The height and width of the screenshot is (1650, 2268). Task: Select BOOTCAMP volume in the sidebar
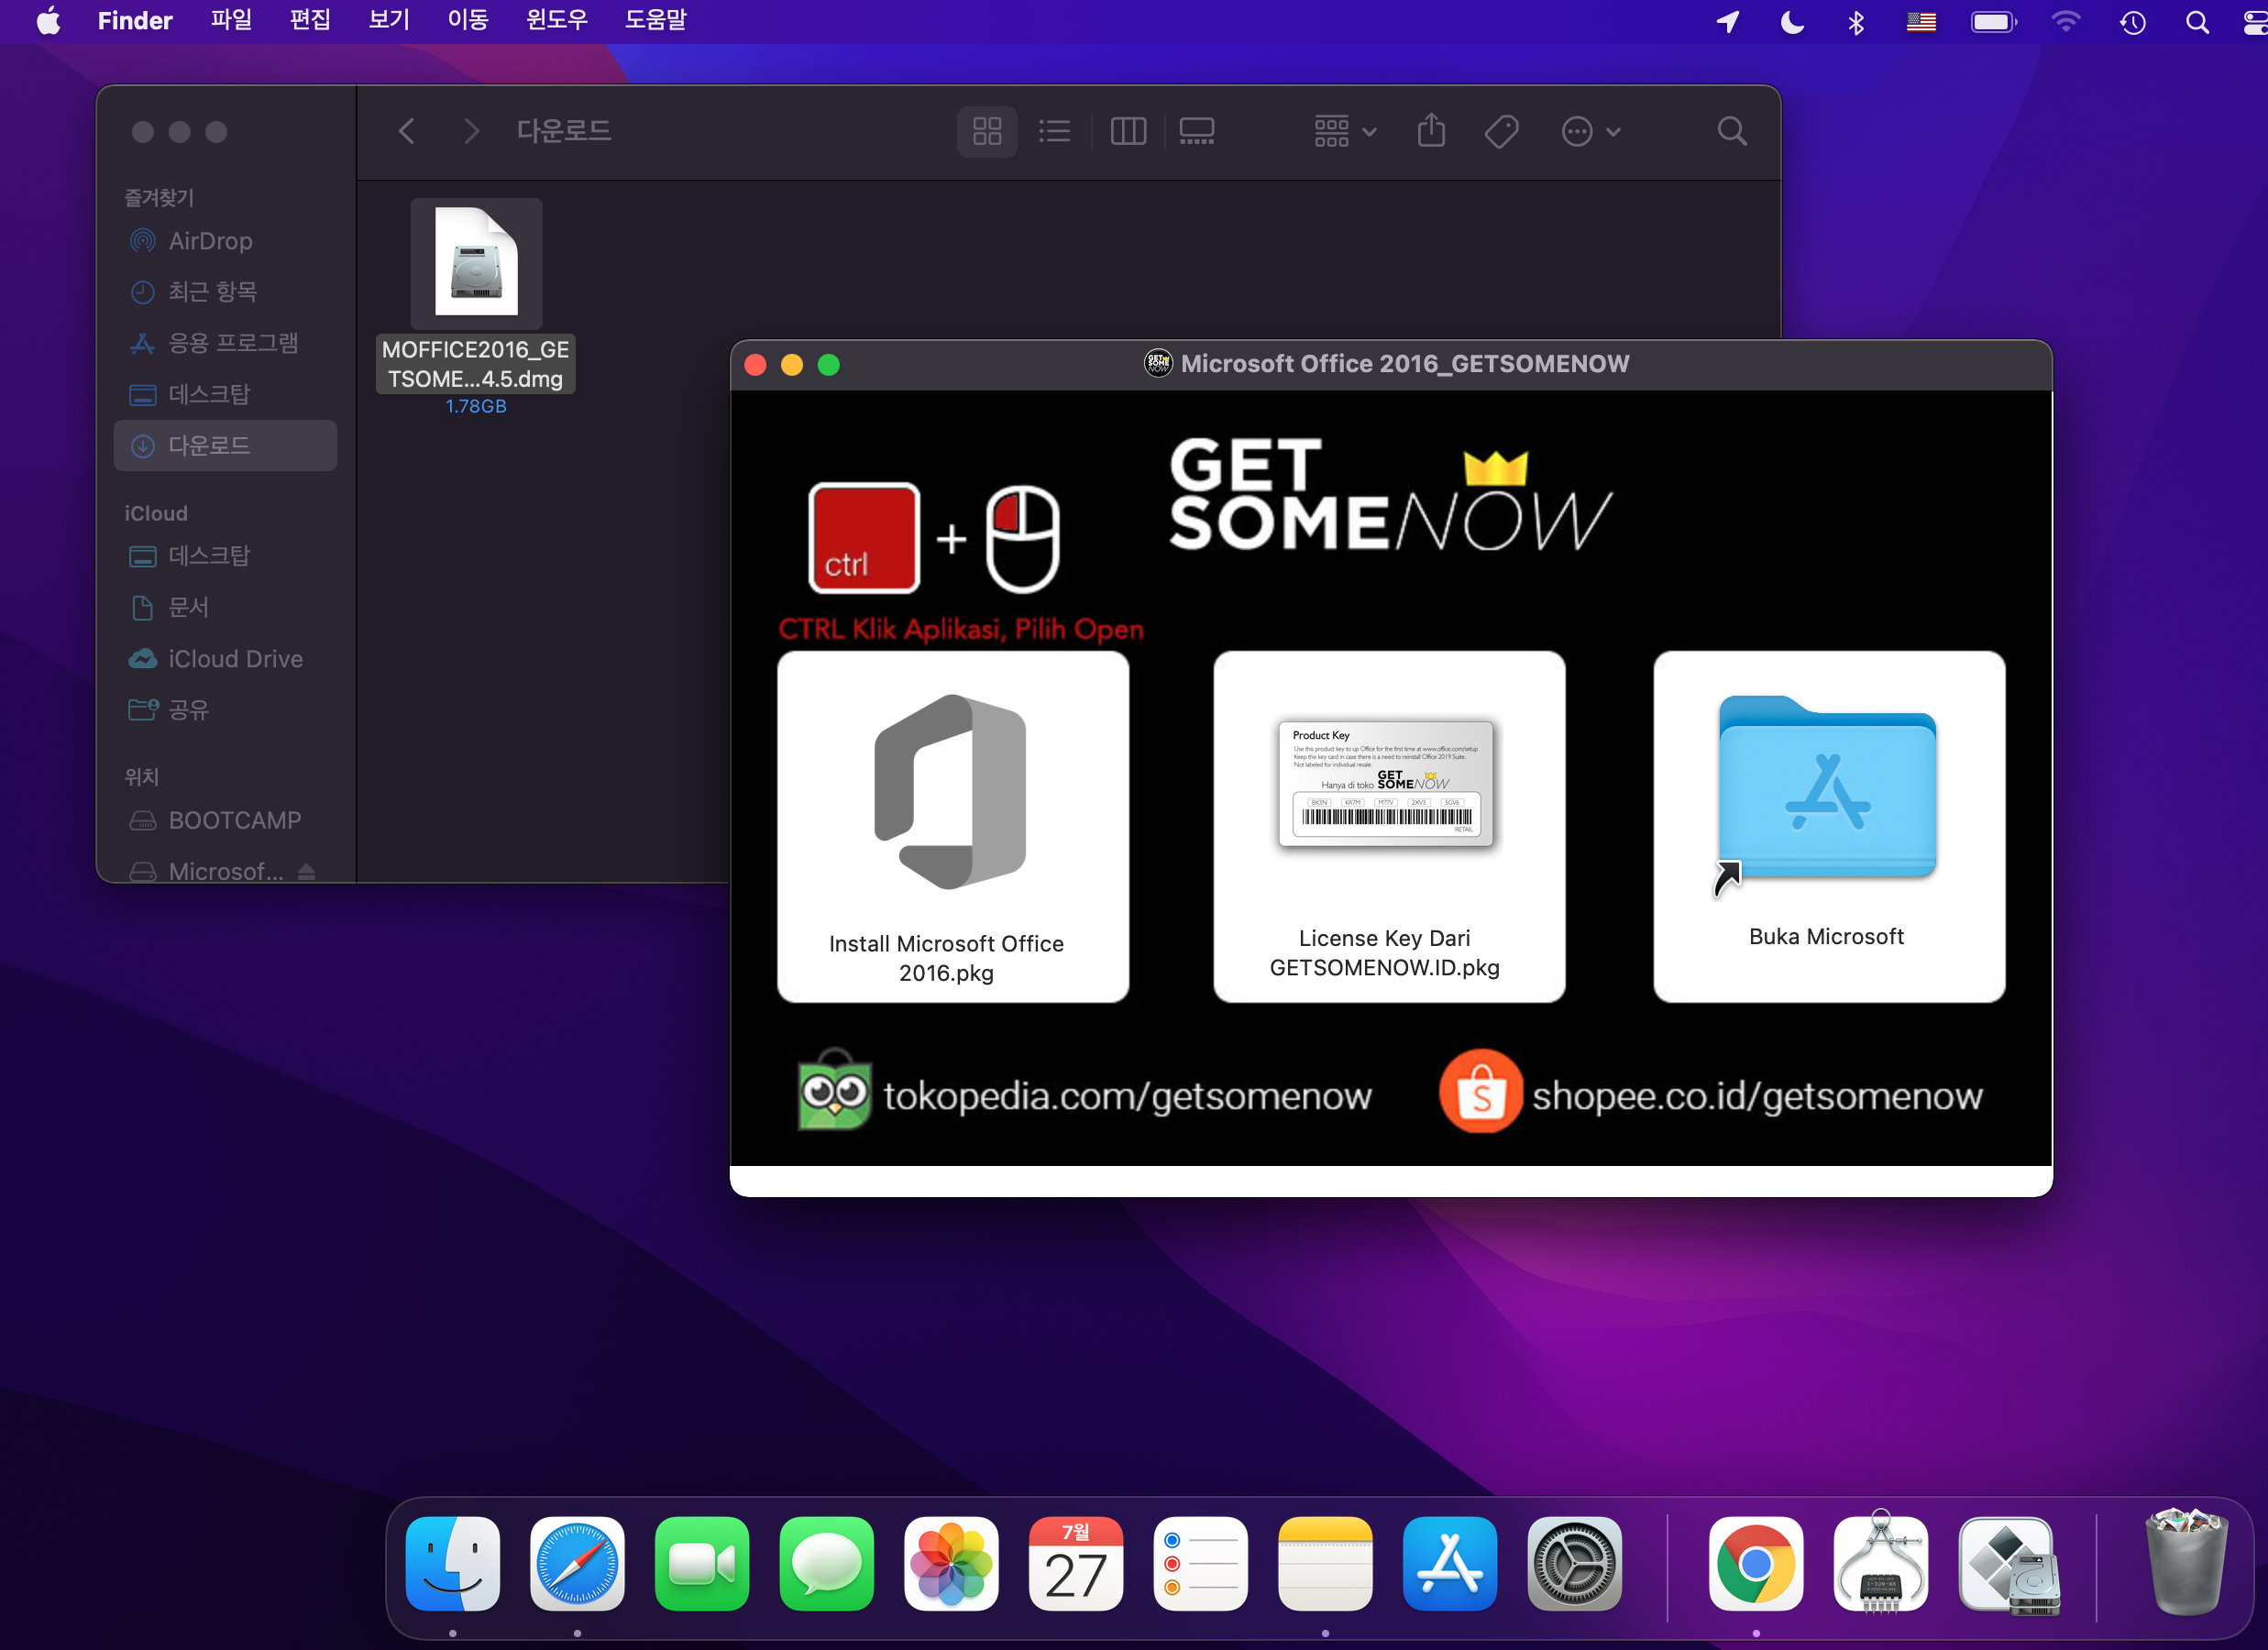(225, 820)
